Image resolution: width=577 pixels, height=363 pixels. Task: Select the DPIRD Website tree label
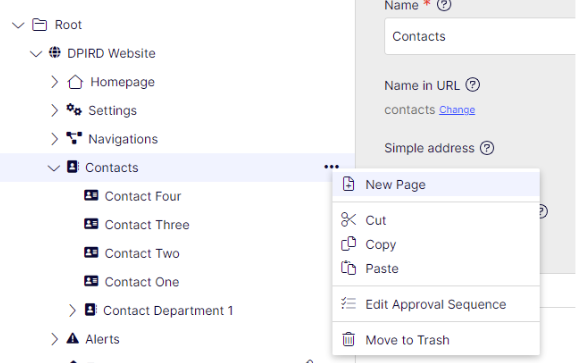tap(111, 53)
